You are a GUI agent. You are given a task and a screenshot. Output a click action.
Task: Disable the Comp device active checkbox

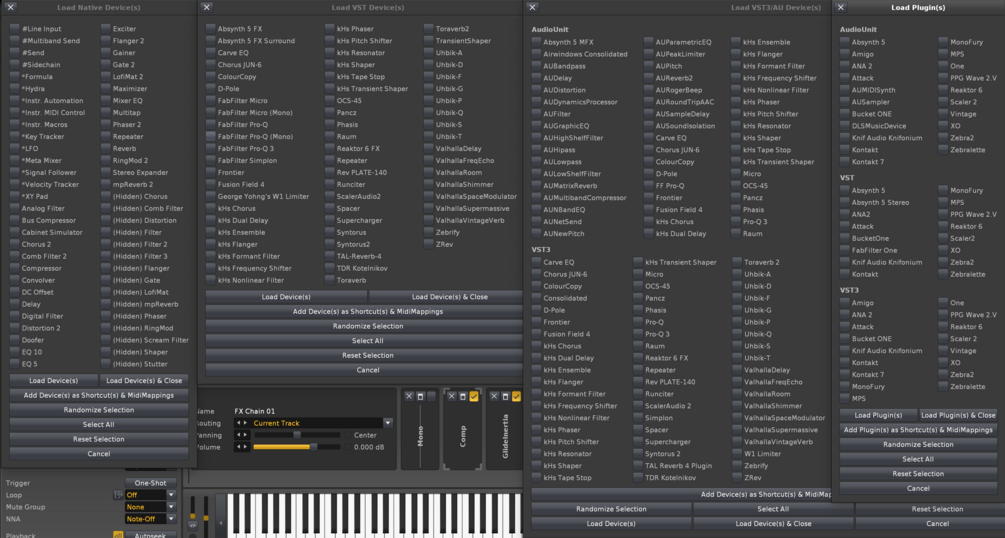[x=474, y=397]
